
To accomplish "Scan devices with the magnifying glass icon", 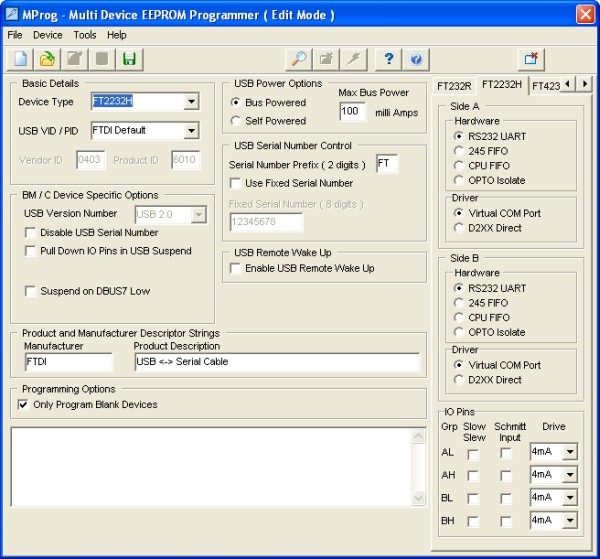I will 298,60.
